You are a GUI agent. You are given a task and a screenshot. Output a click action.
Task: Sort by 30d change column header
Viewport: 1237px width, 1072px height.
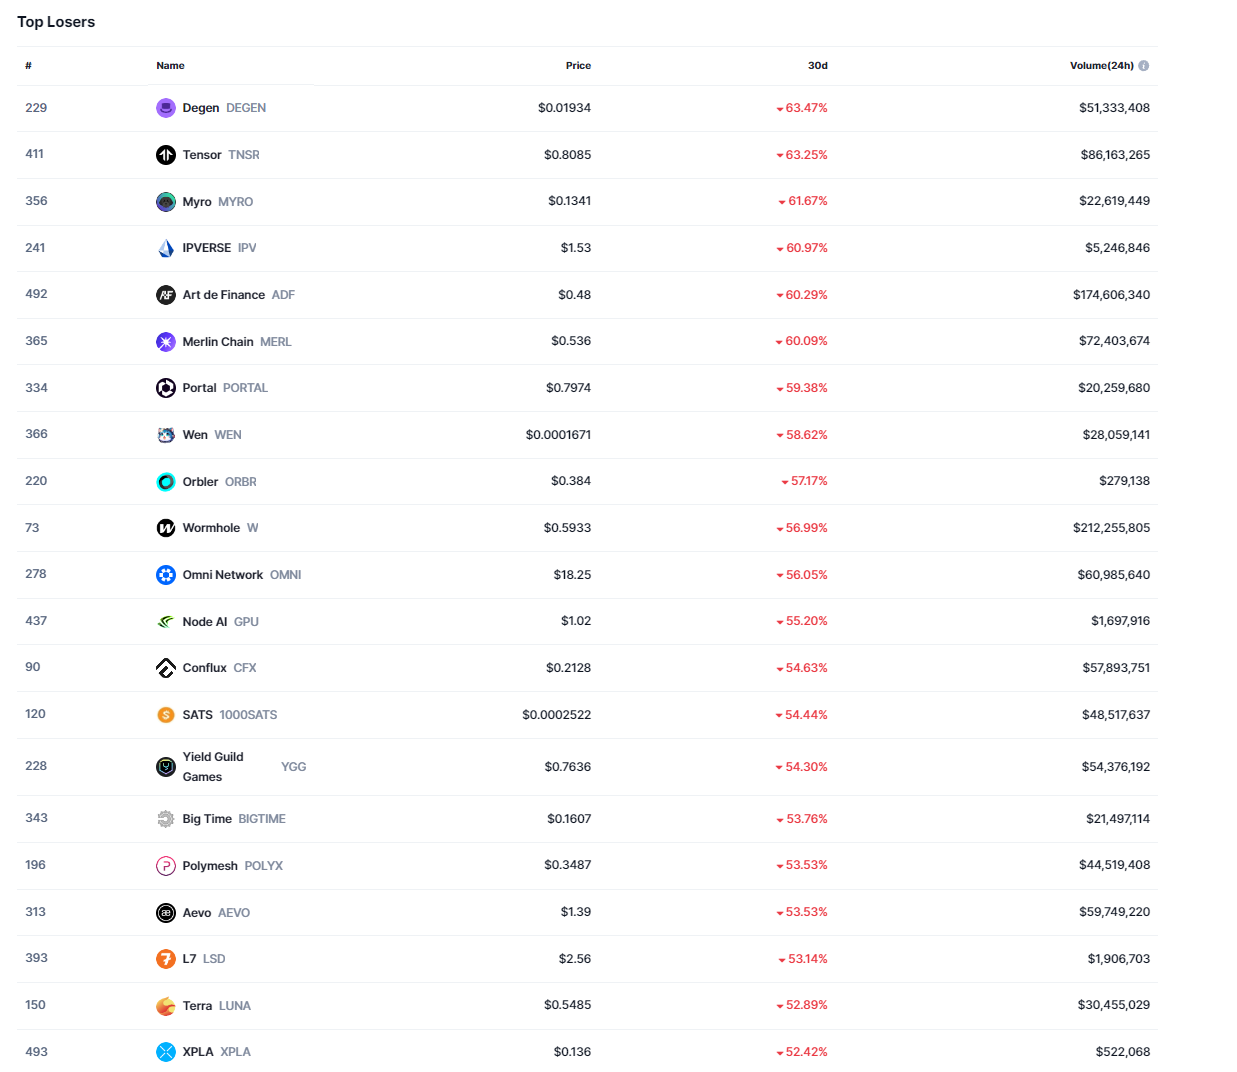click(x=817, y=66)
